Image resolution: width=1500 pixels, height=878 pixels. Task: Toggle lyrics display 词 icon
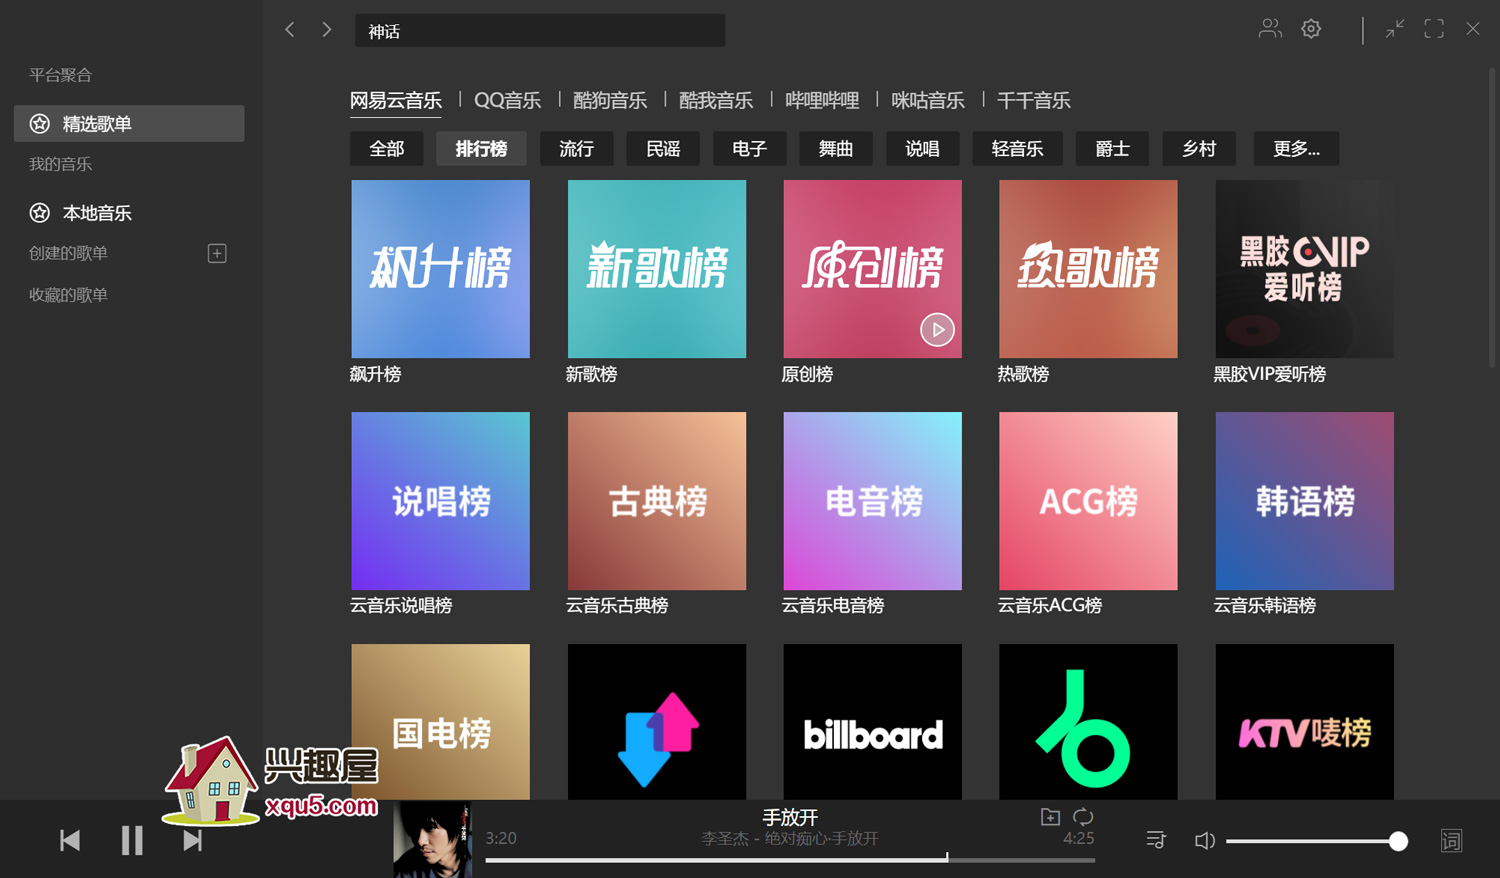[1451, 841]
